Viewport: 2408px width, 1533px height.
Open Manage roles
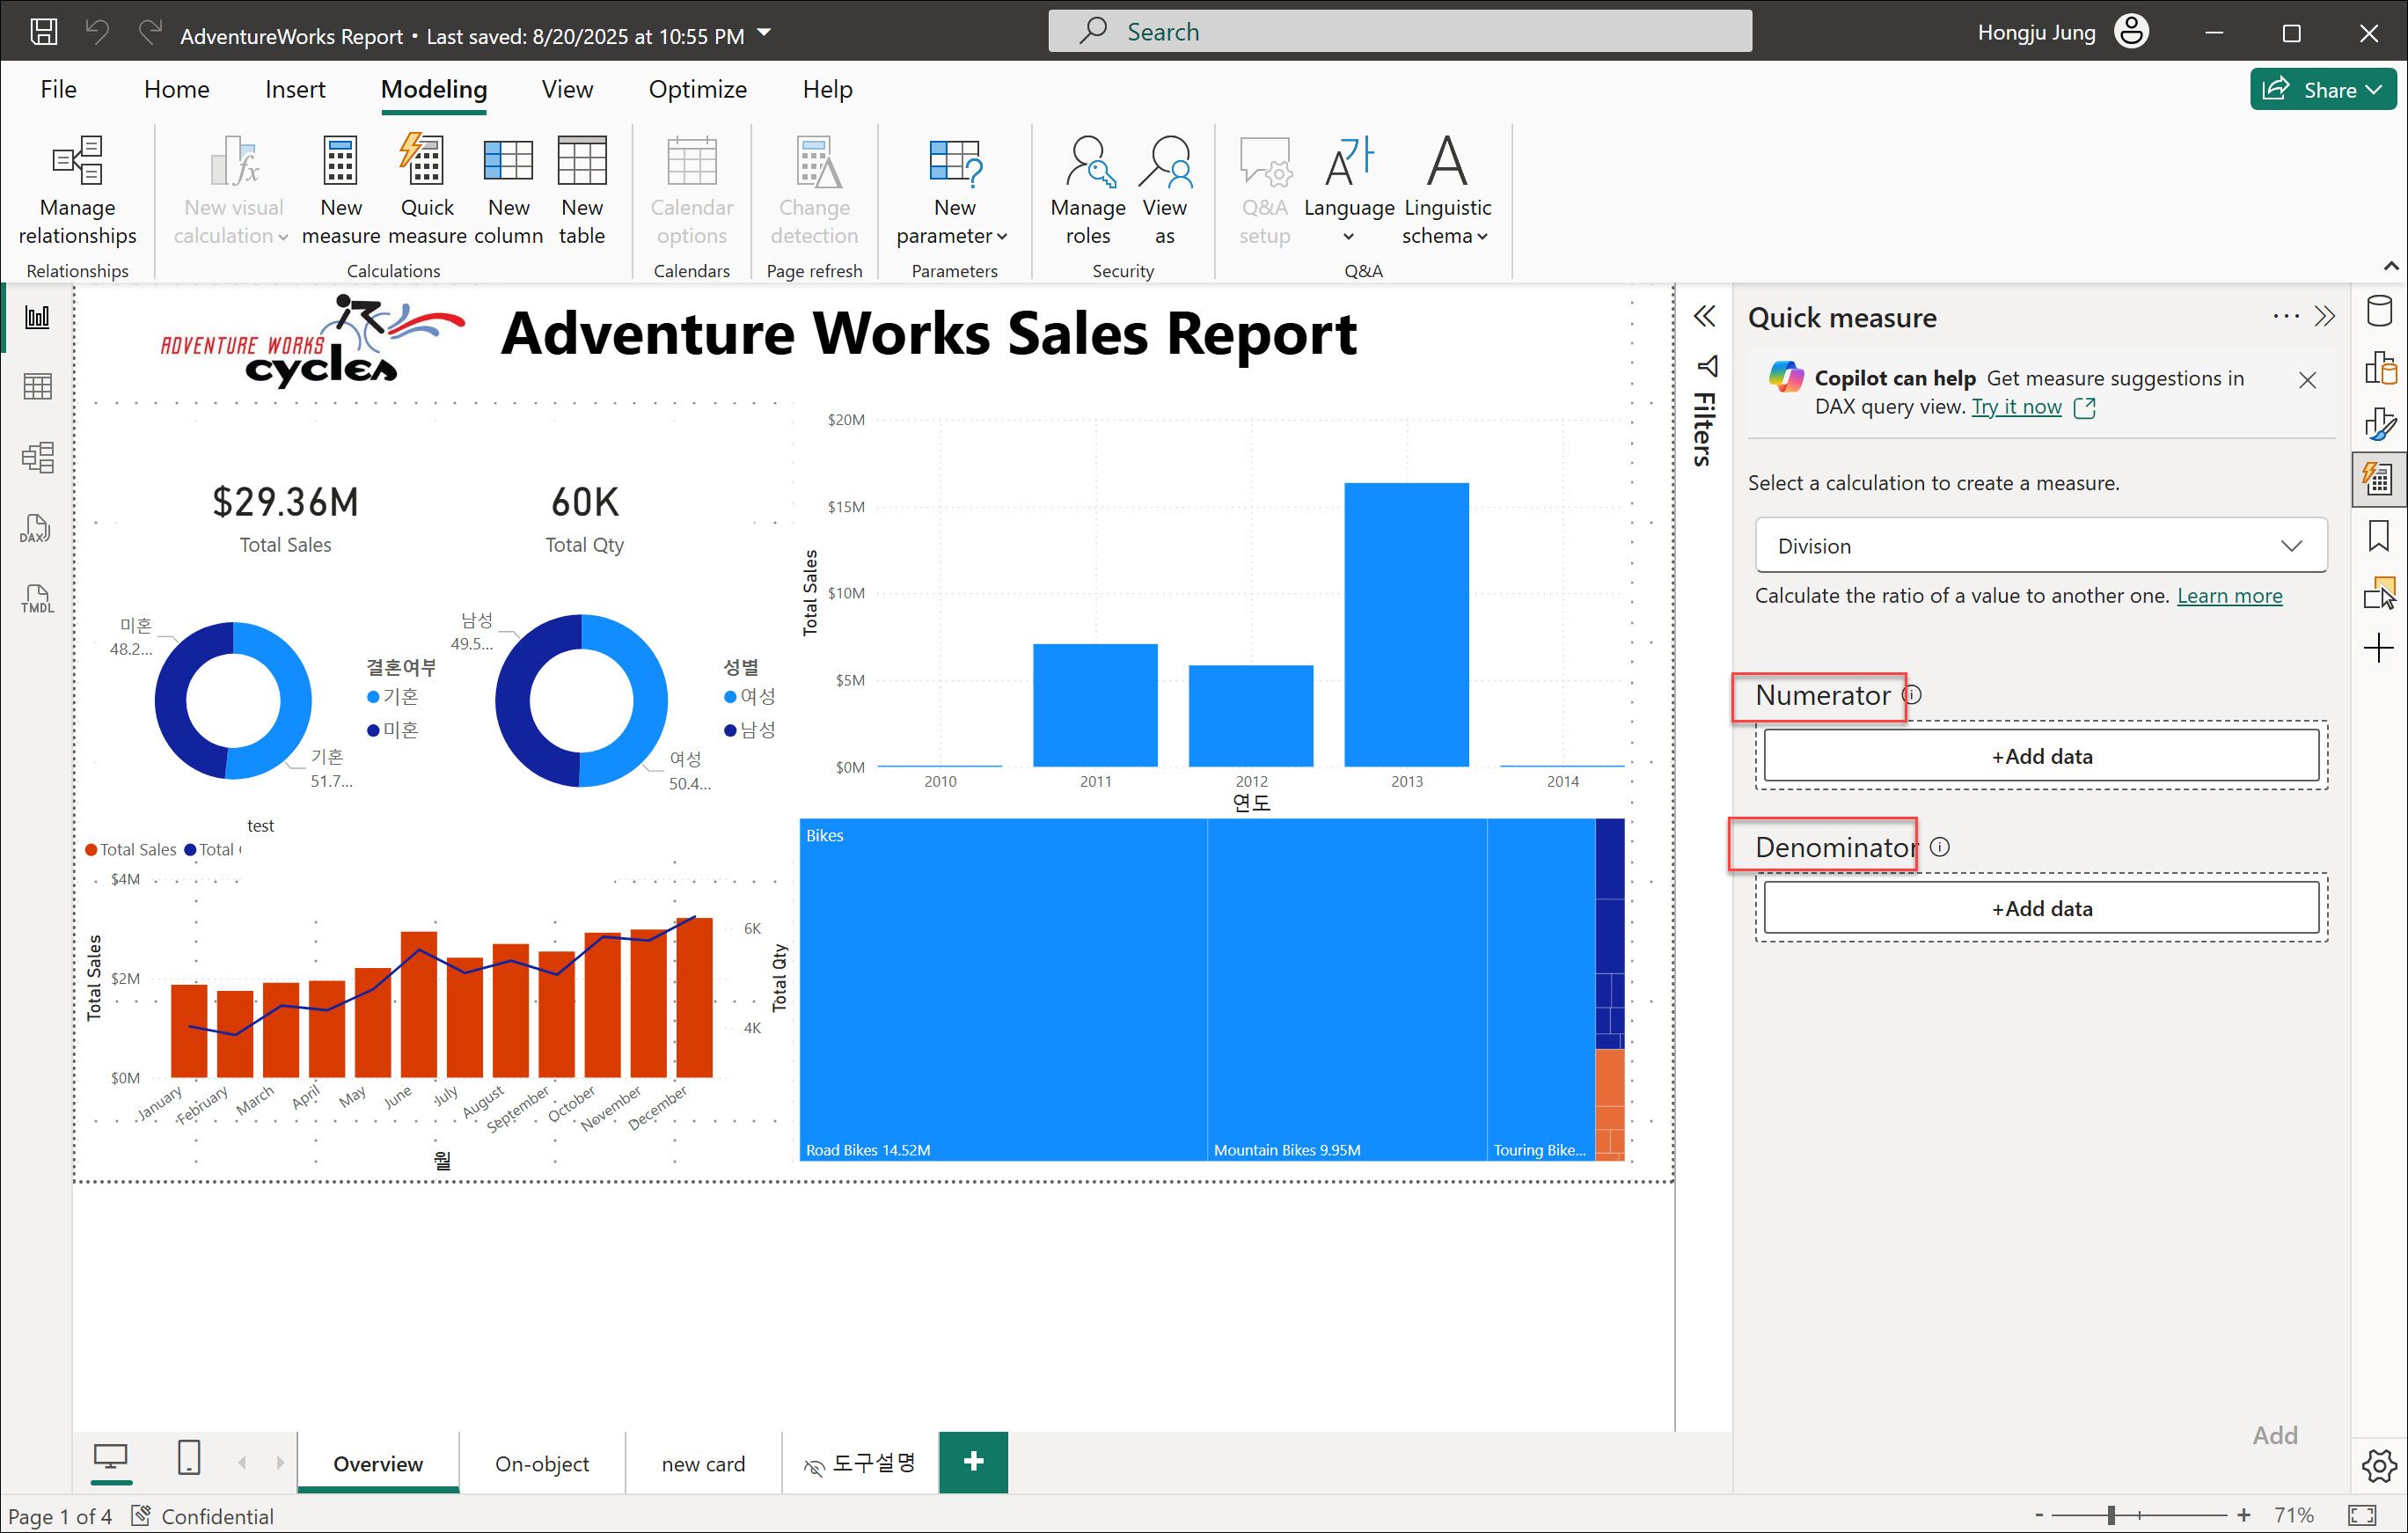[1088, 191]
